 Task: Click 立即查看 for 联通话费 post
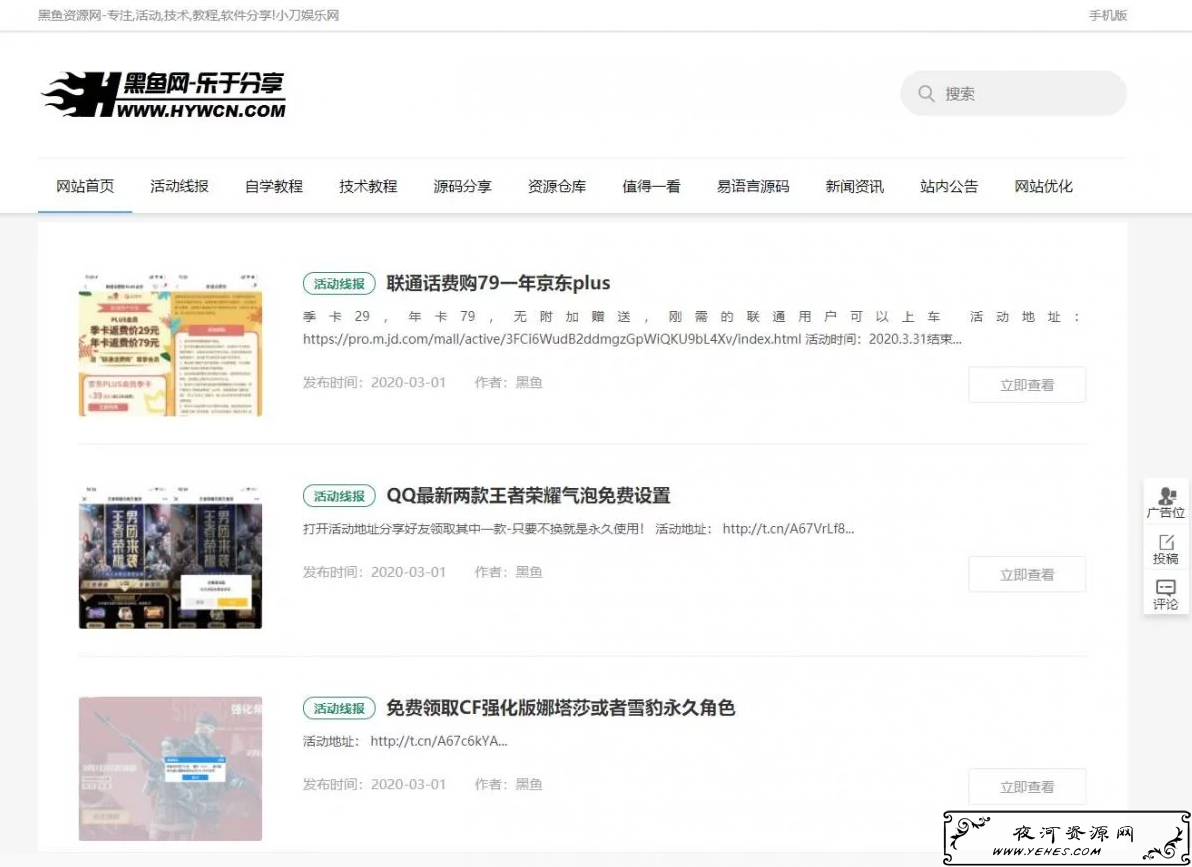(x=1027, y=385)
